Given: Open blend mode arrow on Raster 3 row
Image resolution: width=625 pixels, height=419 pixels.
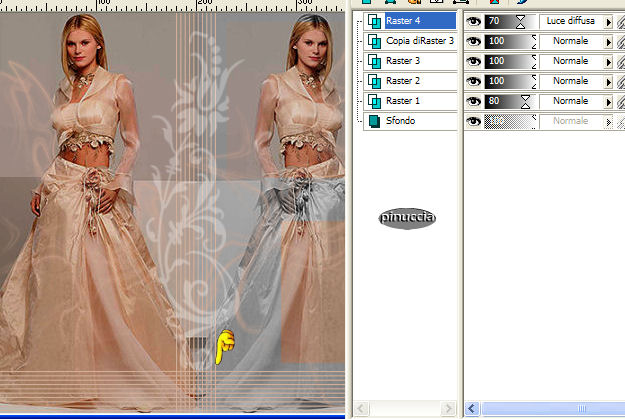Looking at the screenshot, I should 608,62.
